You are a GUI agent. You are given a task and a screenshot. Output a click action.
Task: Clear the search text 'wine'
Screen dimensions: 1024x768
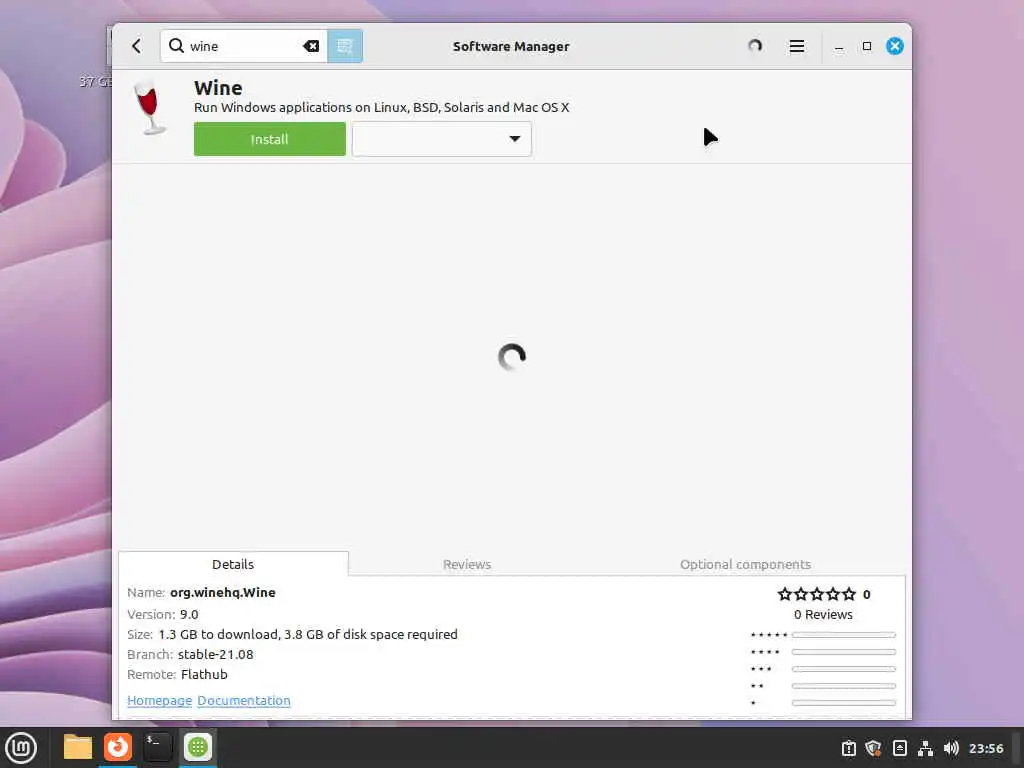[311, 46]
